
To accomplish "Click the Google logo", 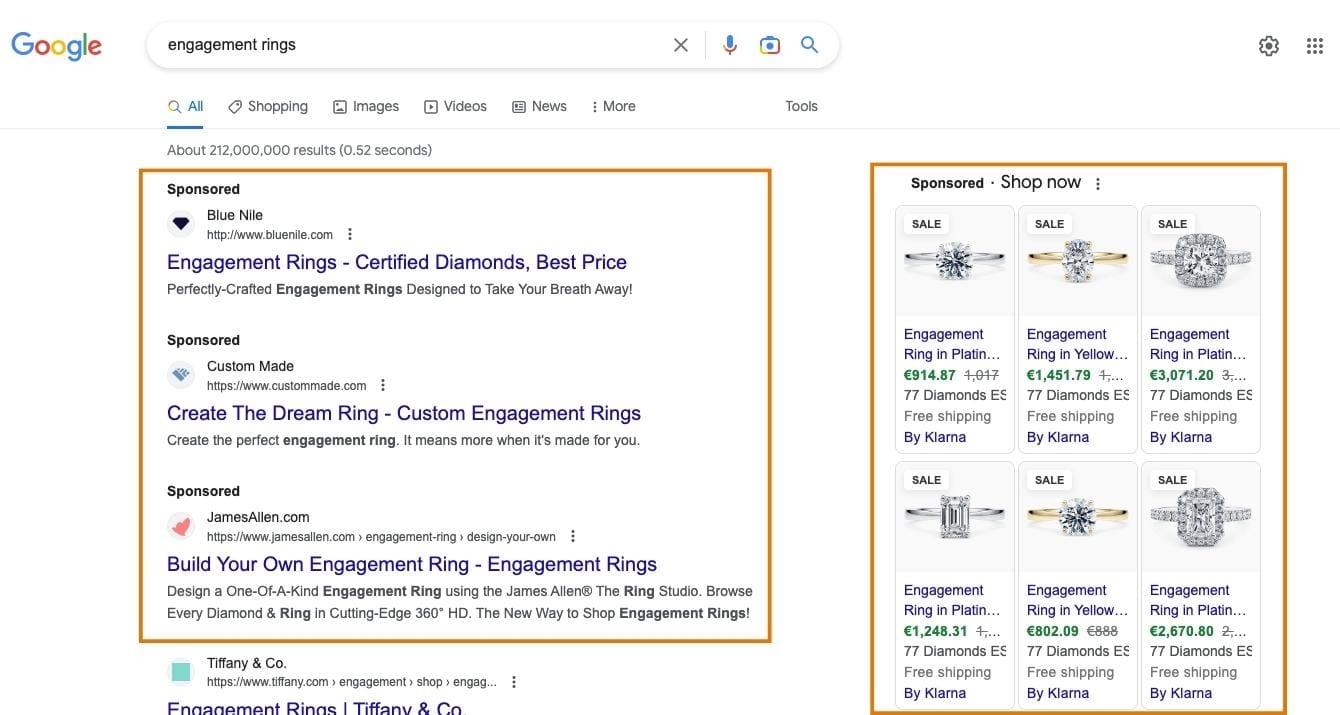I will (56, 45).
